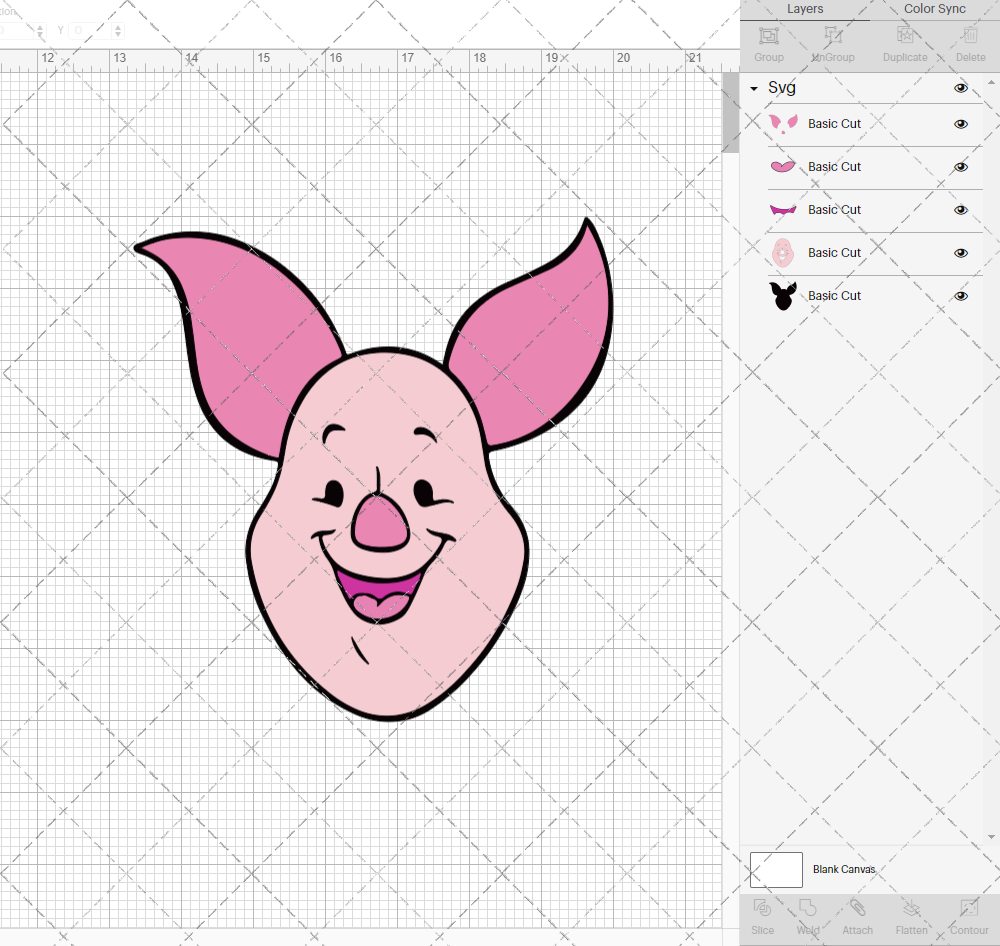Click the Svg group name
1000x946 pixels.
[x=781, y=87]
